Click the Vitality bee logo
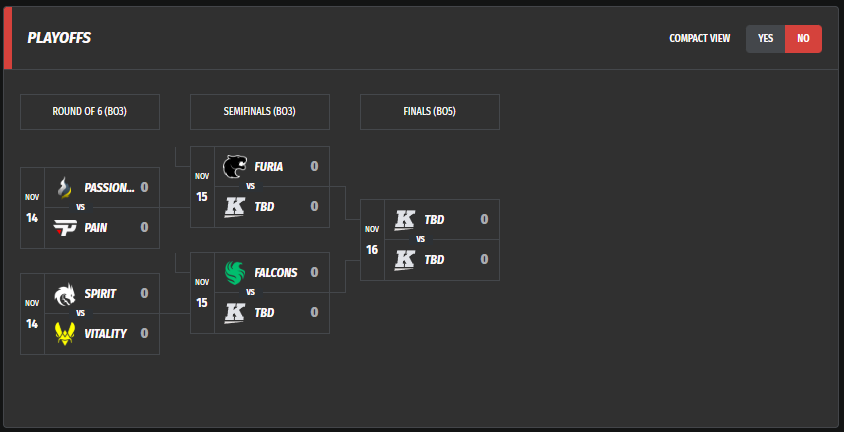The image size is (844, 432). point(65,333)
